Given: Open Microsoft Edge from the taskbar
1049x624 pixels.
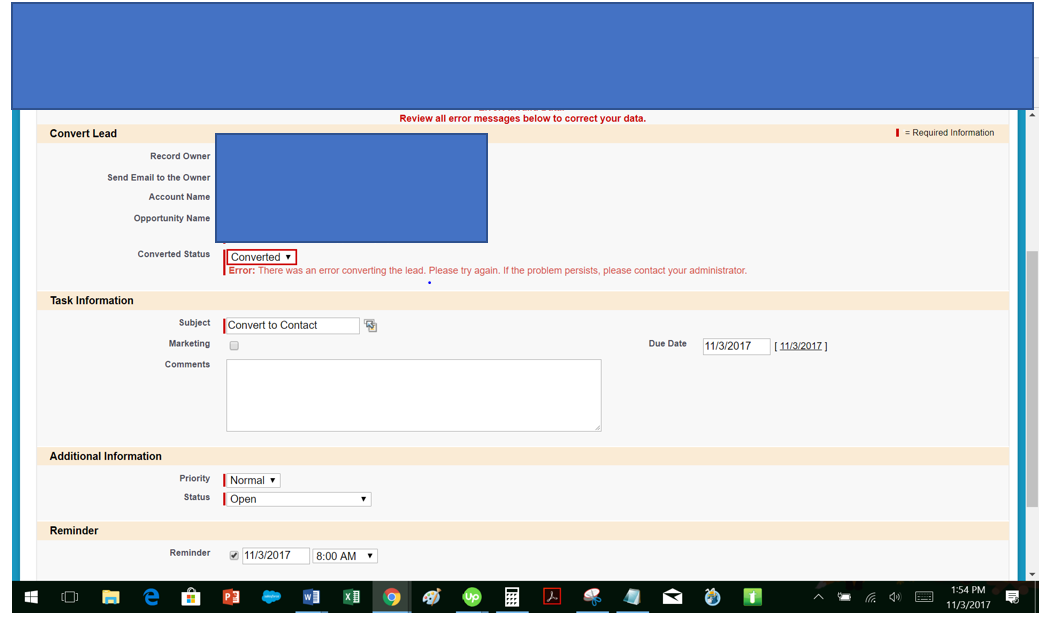Looking at the screenshot, I should pyautogui.click(x=151, y=597).
